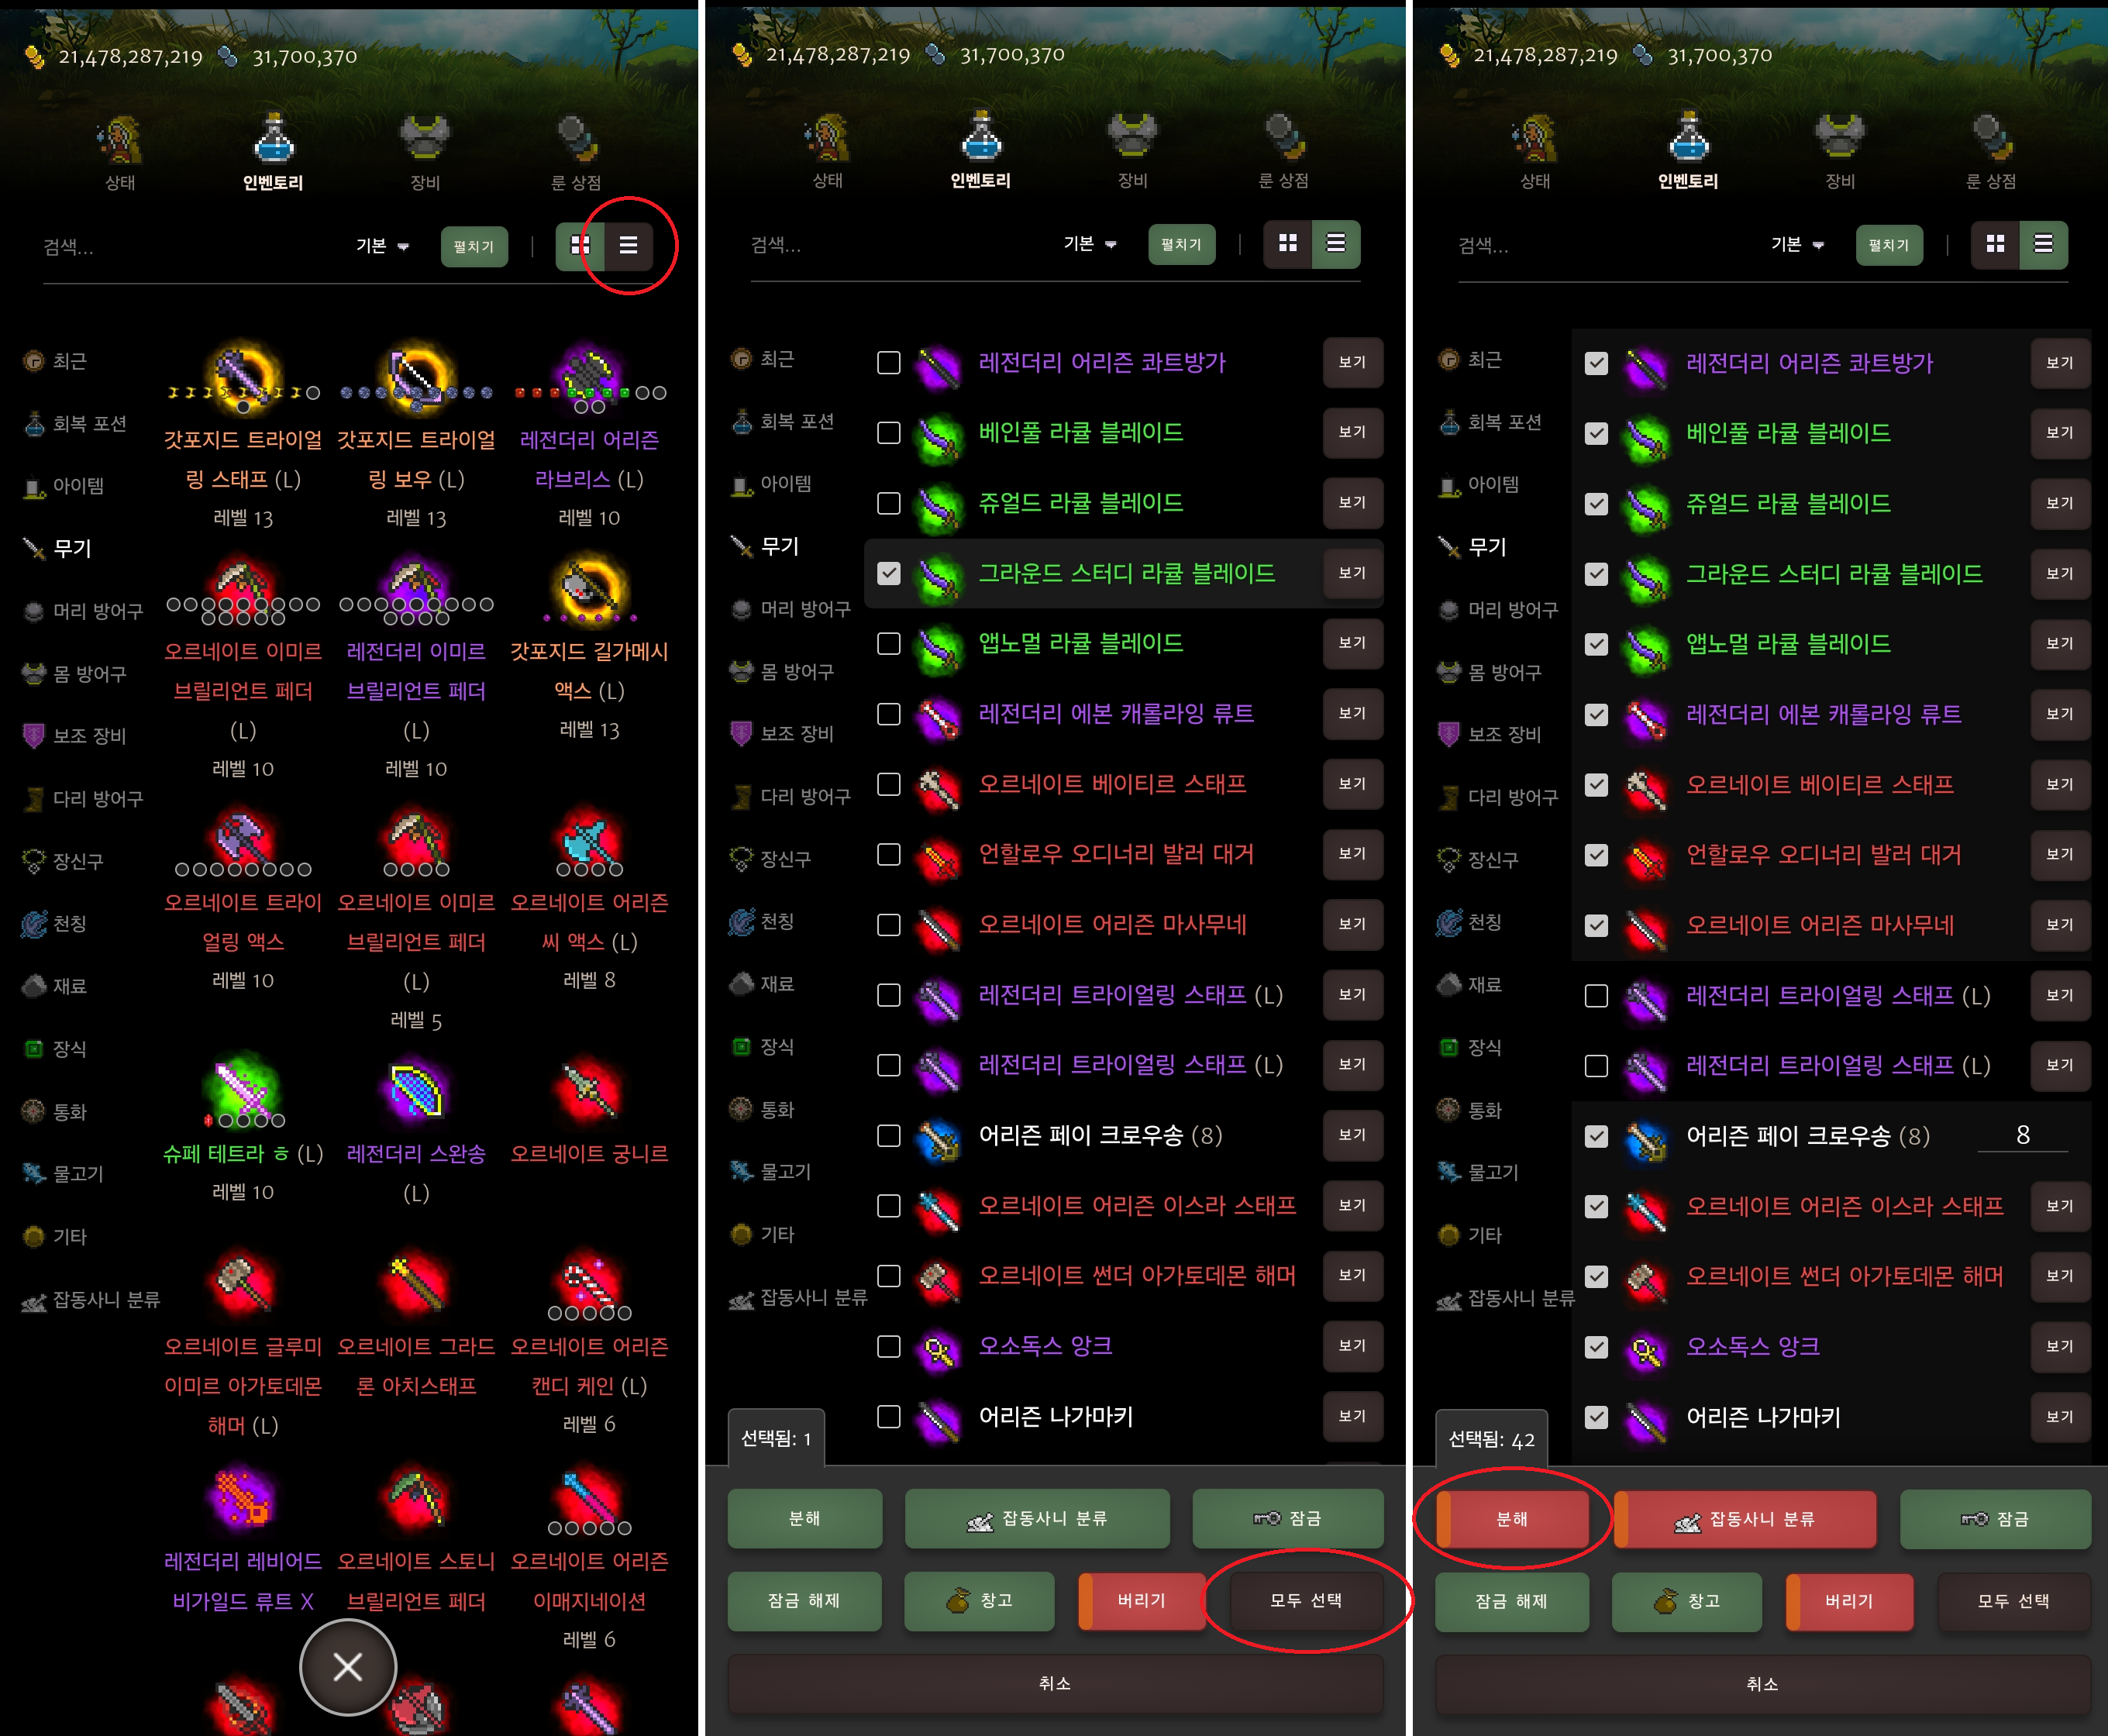The image size is (2108, 1736).
Task: Select 천칭 category in middle panel
Action: coord(763,921)
